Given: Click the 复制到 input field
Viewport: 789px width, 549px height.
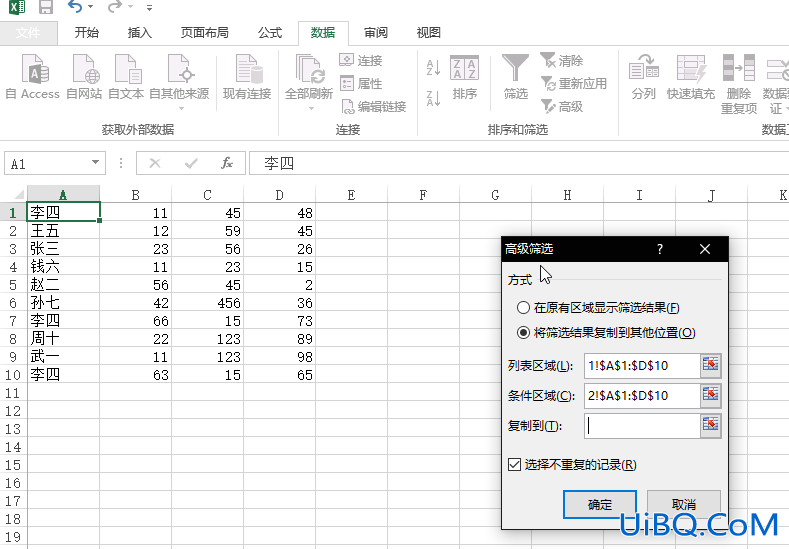Looking at the screenshot, I should [x=642, y=426].
